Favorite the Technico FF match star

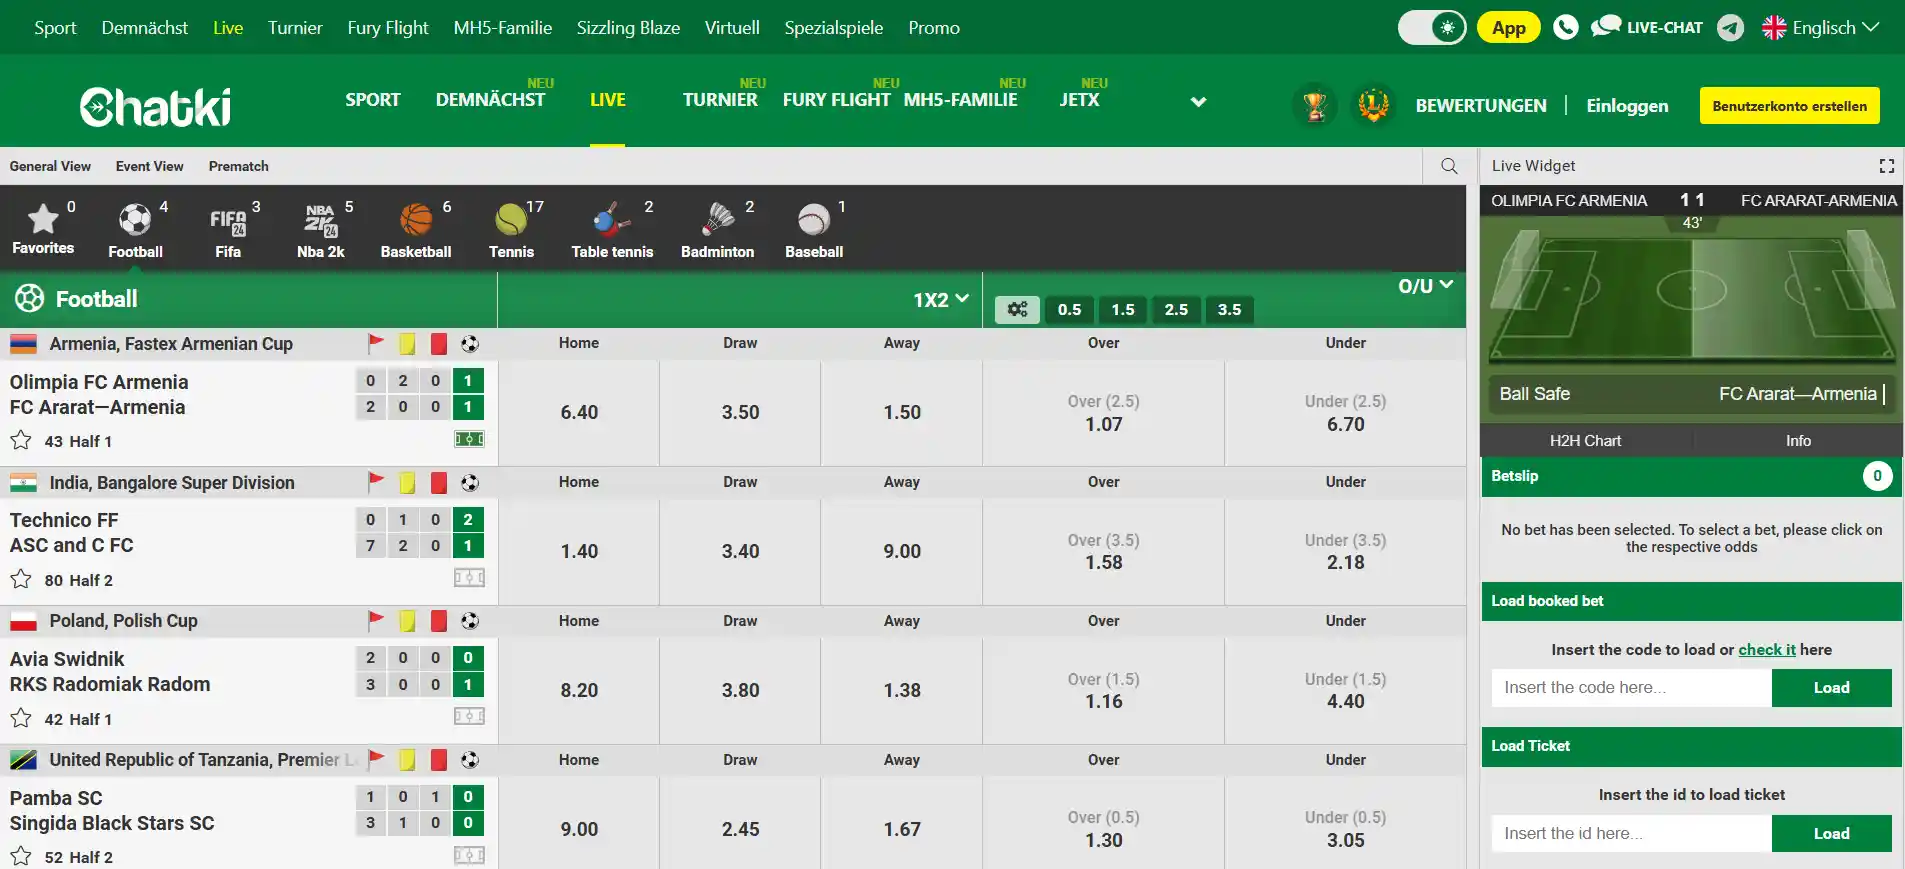tap(21, 579)
